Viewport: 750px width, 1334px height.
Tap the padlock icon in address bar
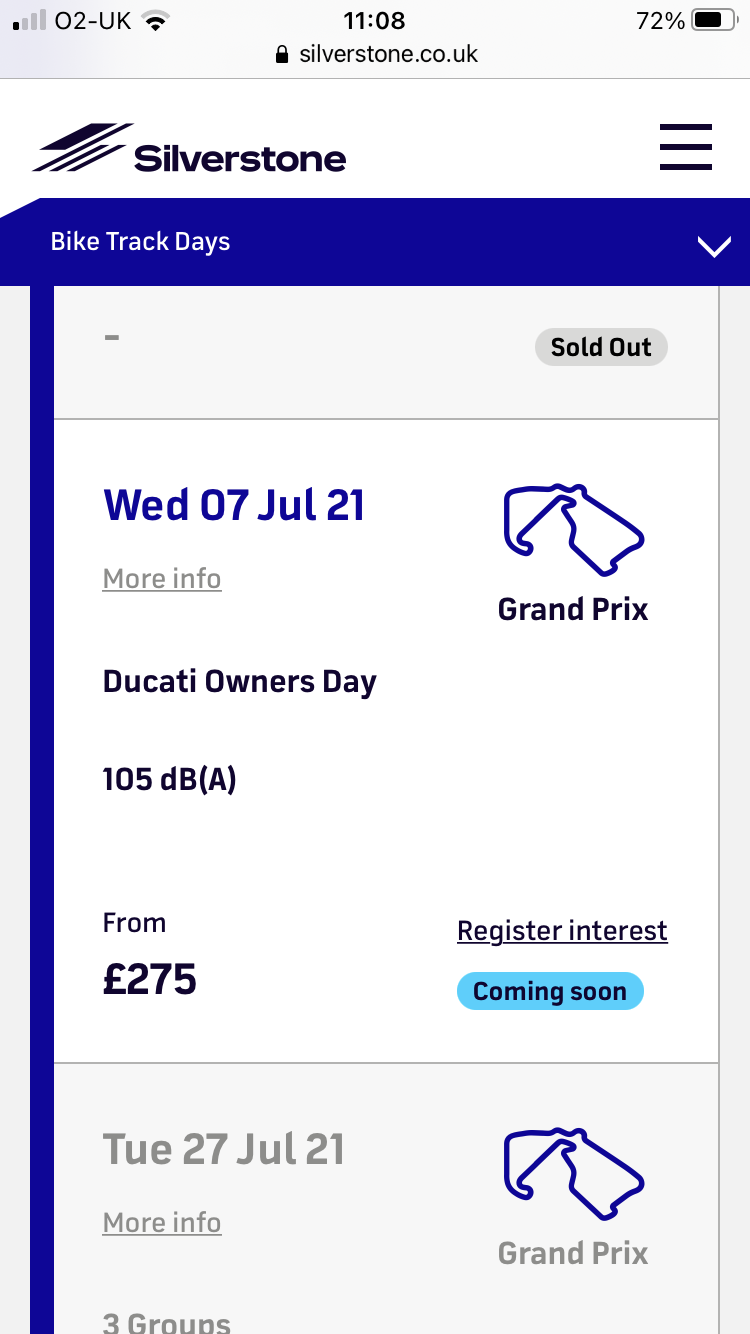282,54
